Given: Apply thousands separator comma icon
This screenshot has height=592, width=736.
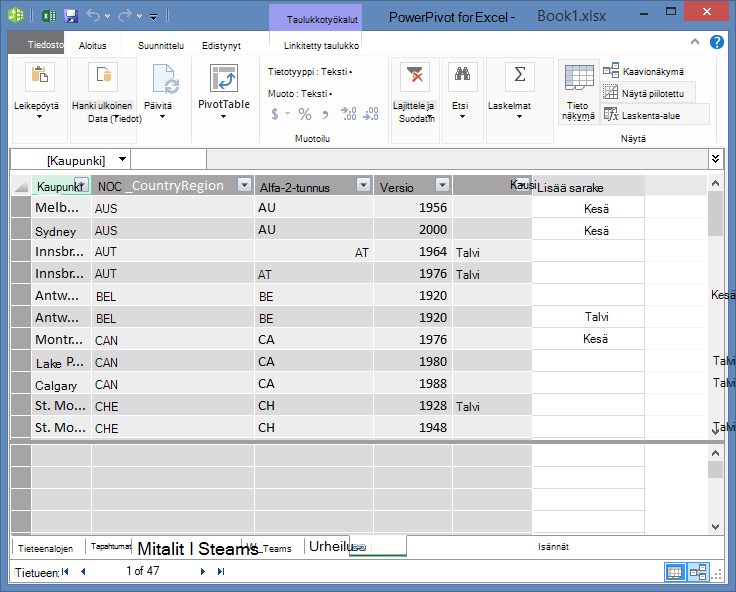Looking at the screenshot, I should point(325,114).
